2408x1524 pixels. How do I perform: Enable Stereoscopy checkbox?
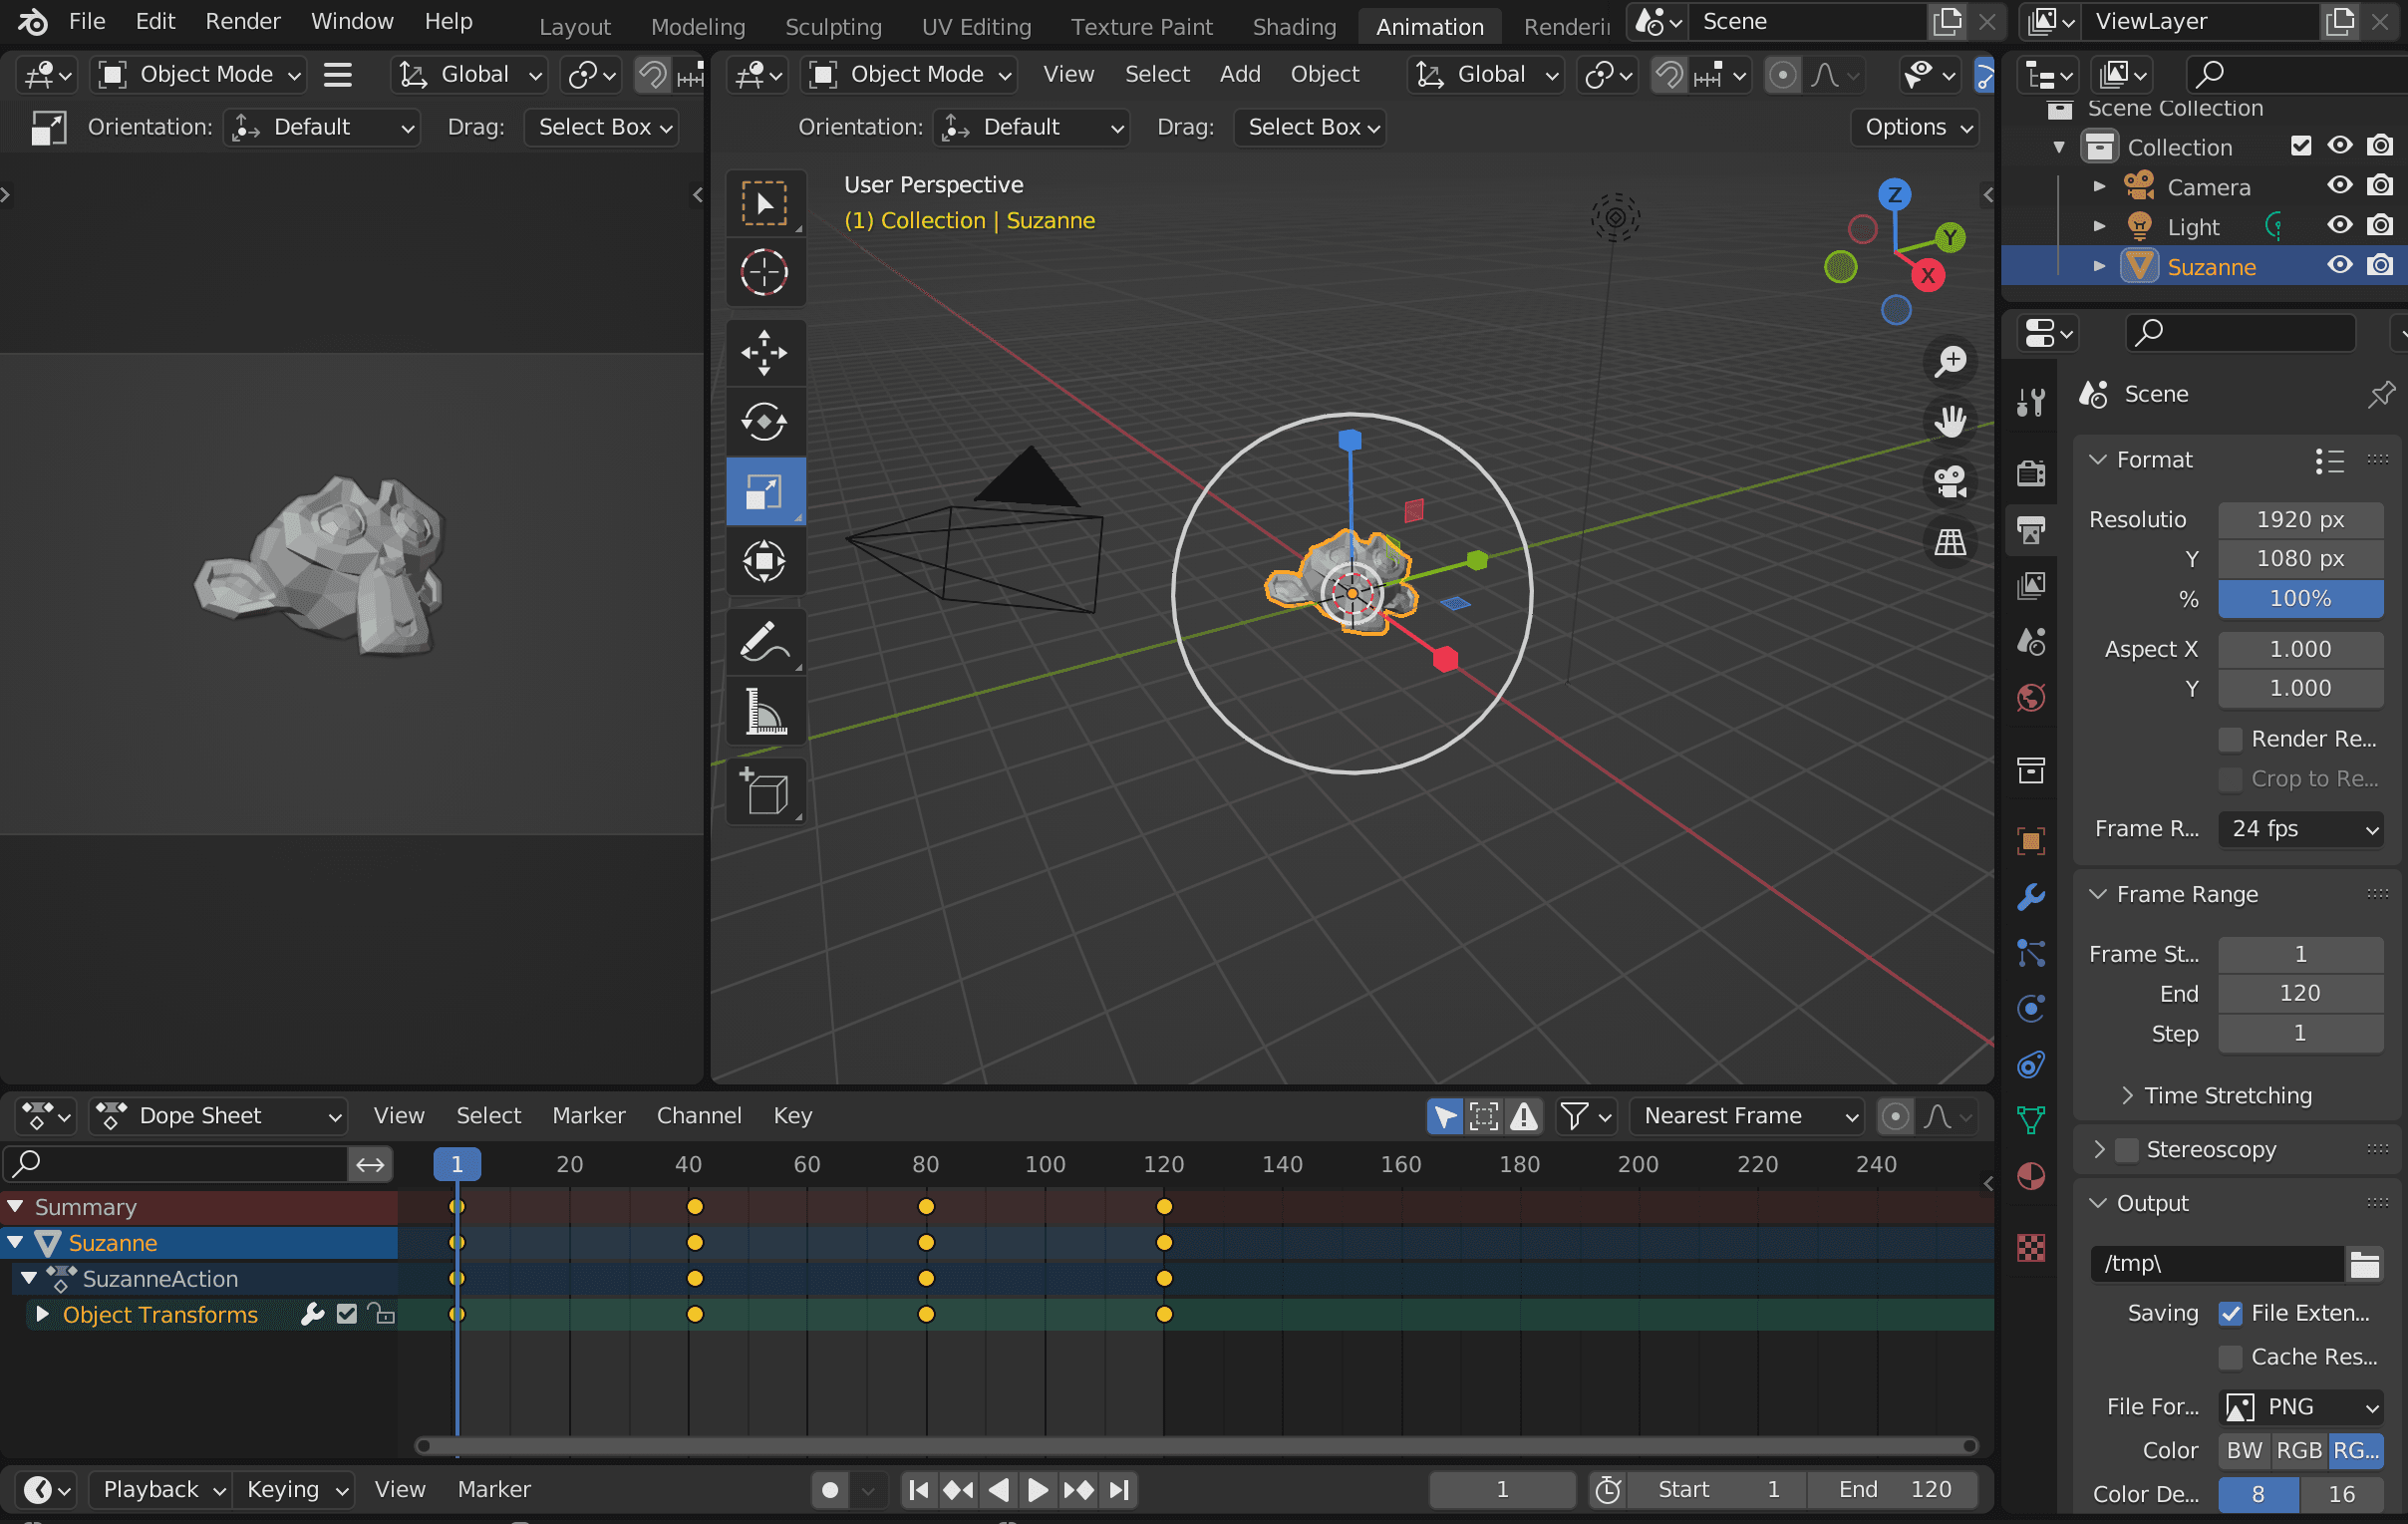(2127, 1150)
